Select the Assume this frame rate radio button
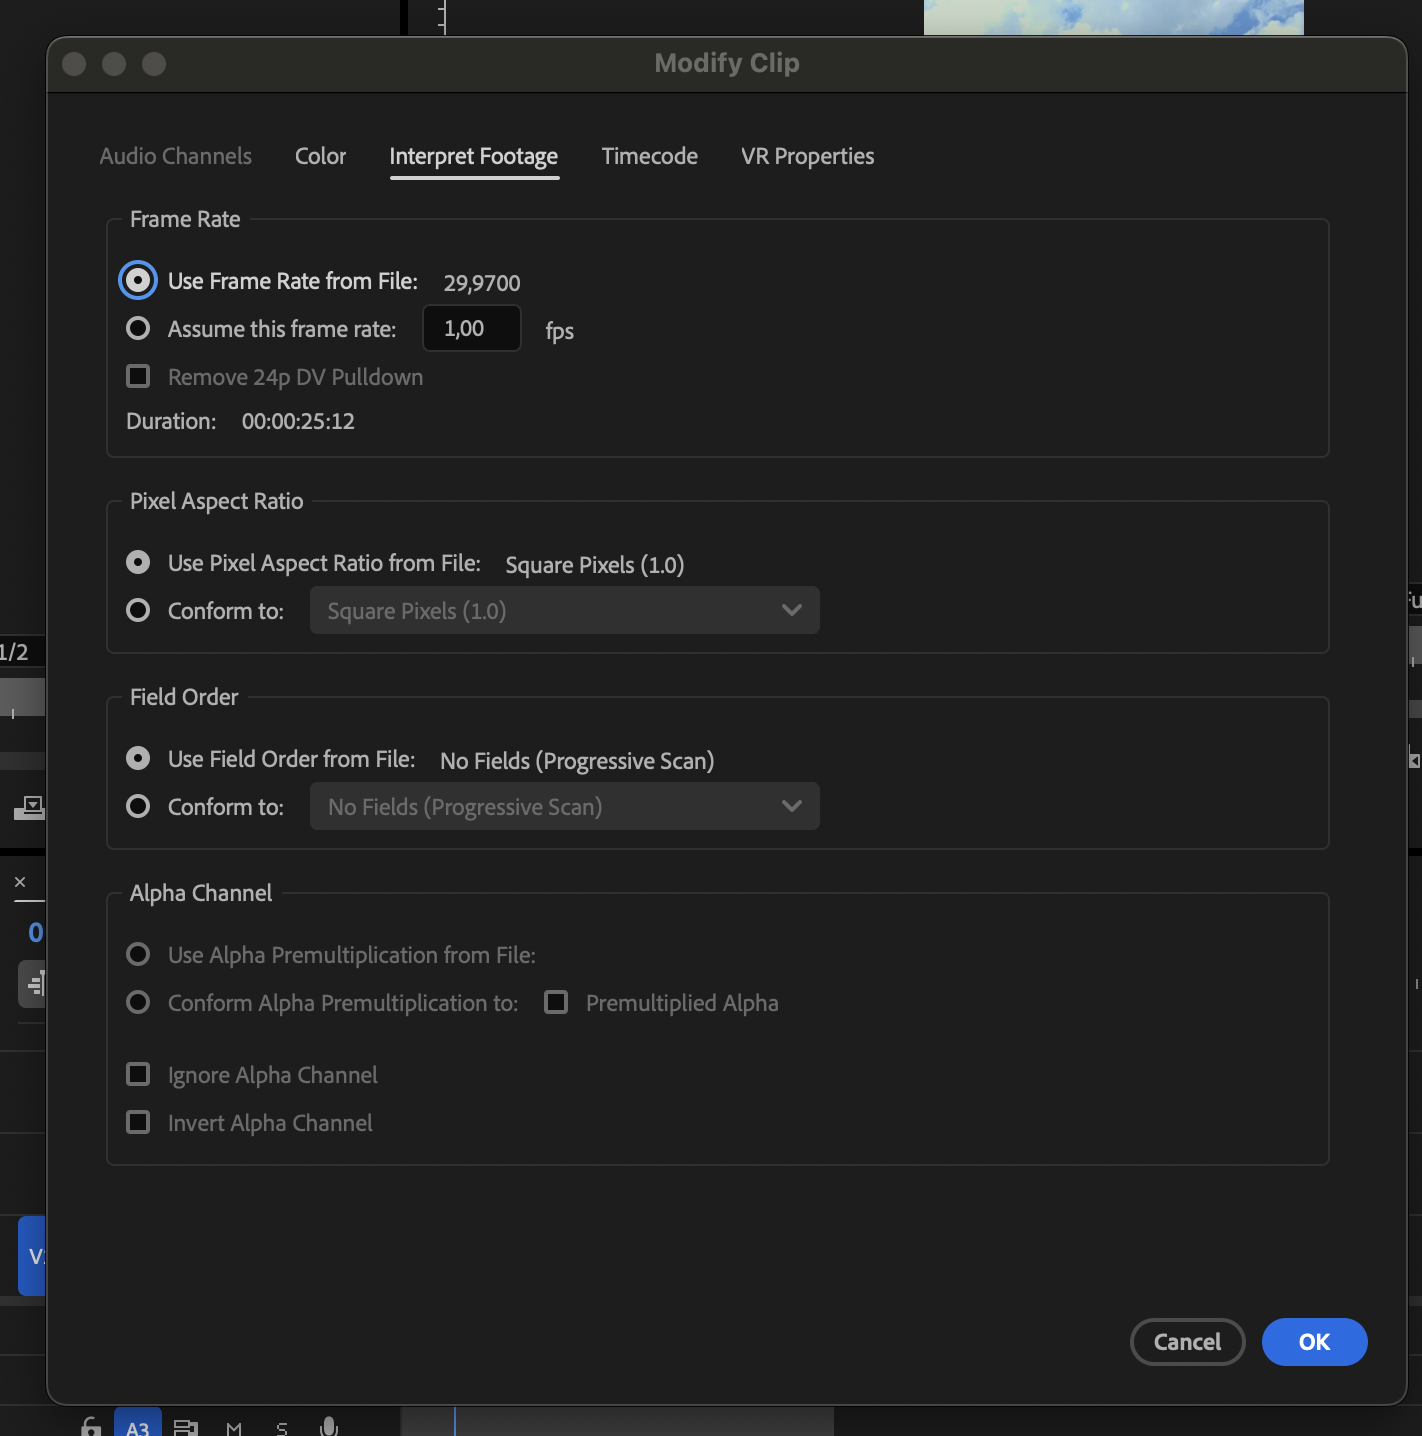 pos(137,328)
